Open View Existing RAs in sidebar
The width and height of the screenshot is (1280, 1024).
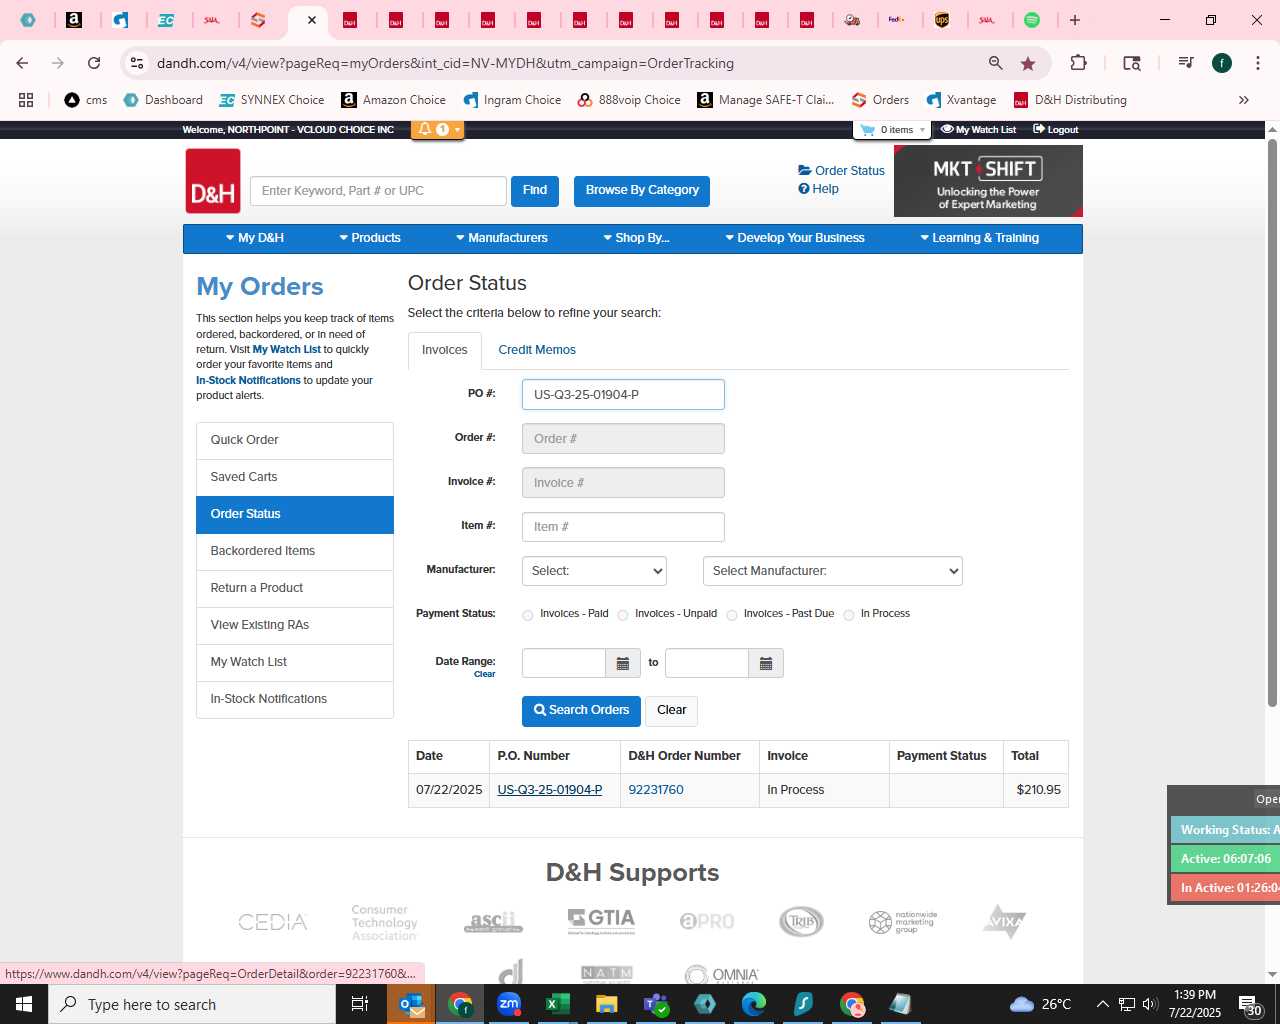click(x=295, y=625)
